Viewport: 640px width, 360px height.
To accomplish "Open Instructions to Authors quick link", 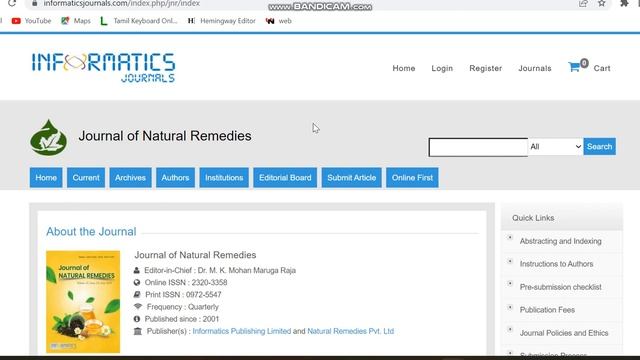I will [556, 264].
